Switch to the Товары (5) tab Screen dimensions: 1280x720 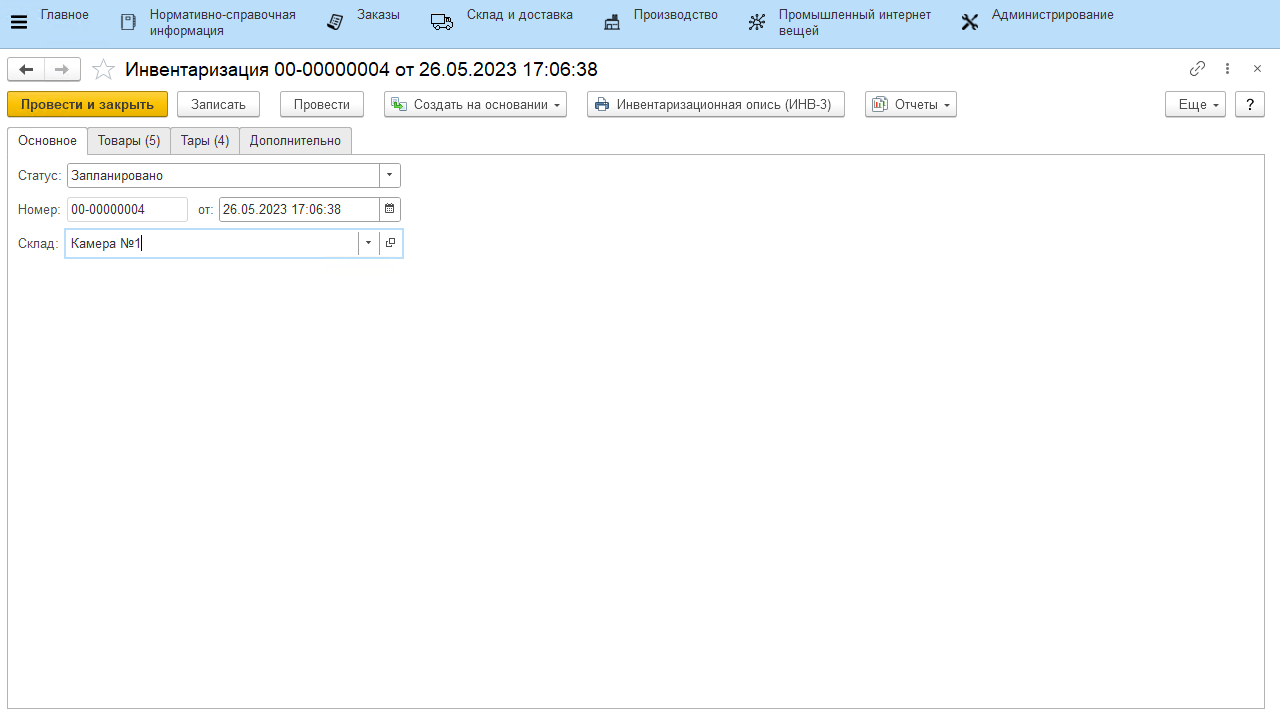point(129,141)
